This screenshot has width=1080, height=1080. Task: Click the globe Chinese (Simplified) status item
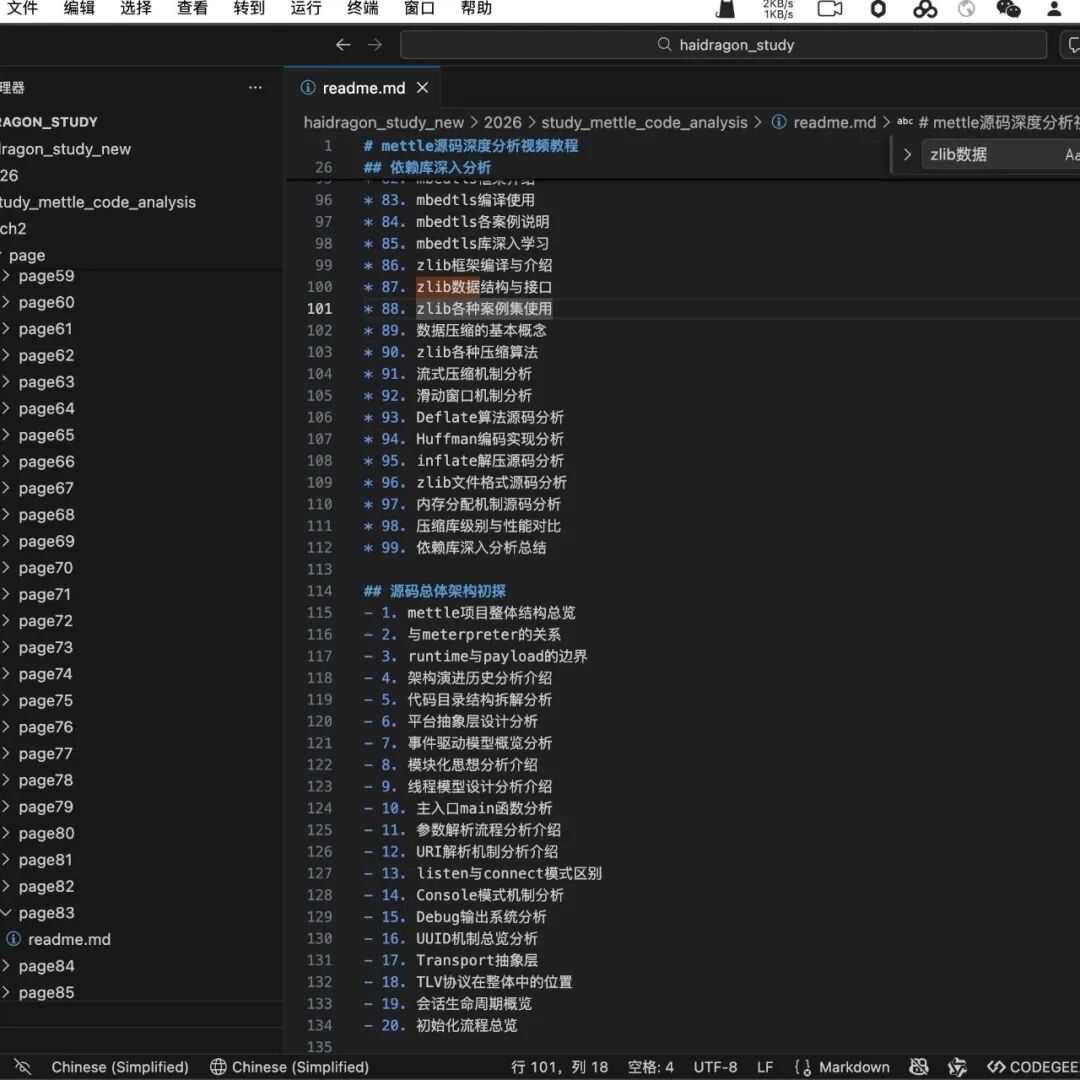pos(289,1068)
